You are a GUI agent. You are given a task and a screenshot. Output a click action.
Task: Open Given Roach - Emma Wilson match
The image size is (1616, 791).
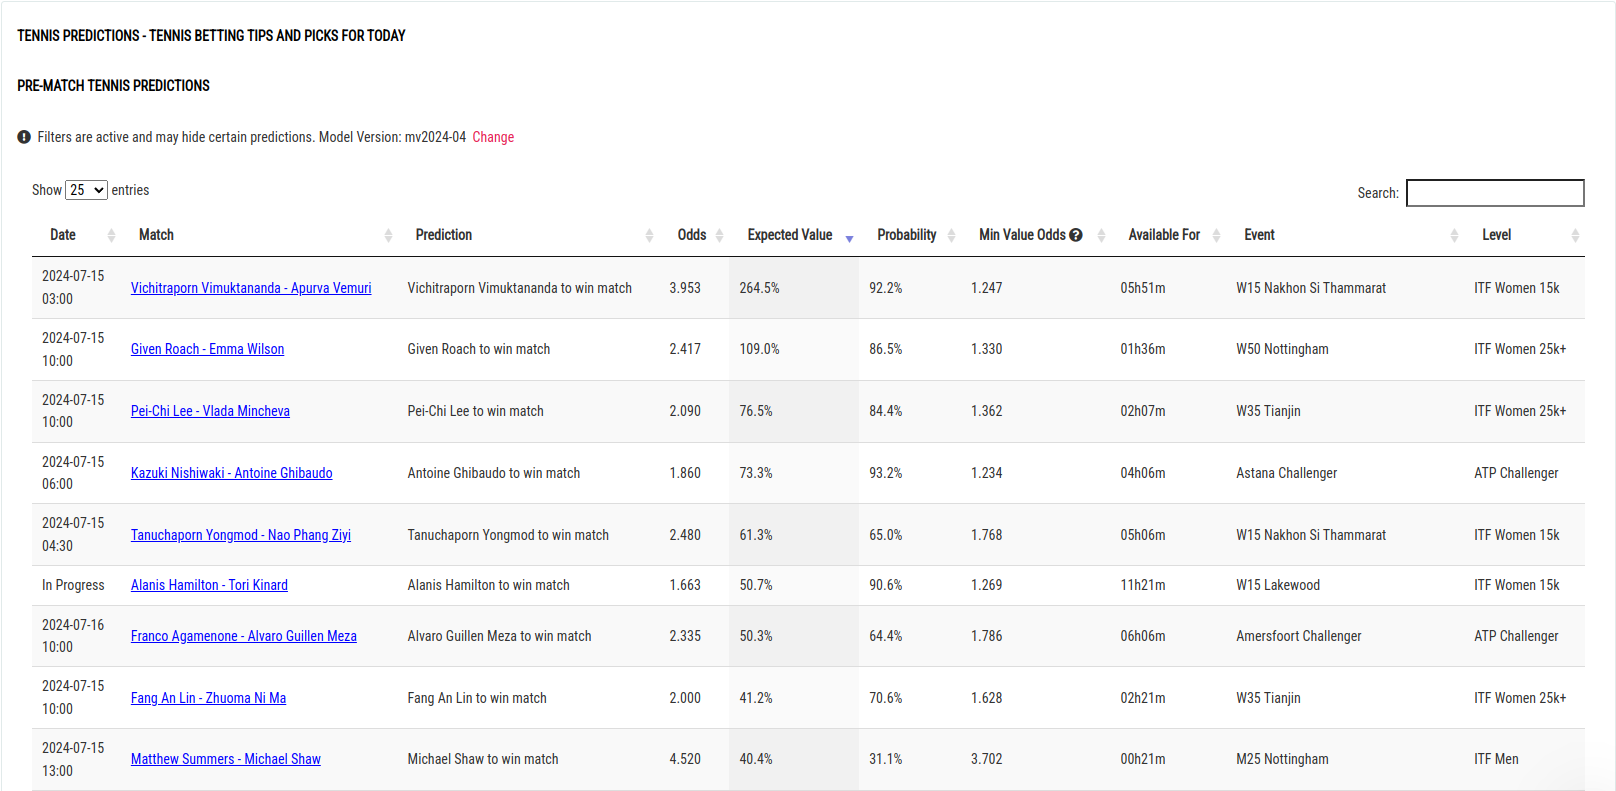click(x=207, y=349)
